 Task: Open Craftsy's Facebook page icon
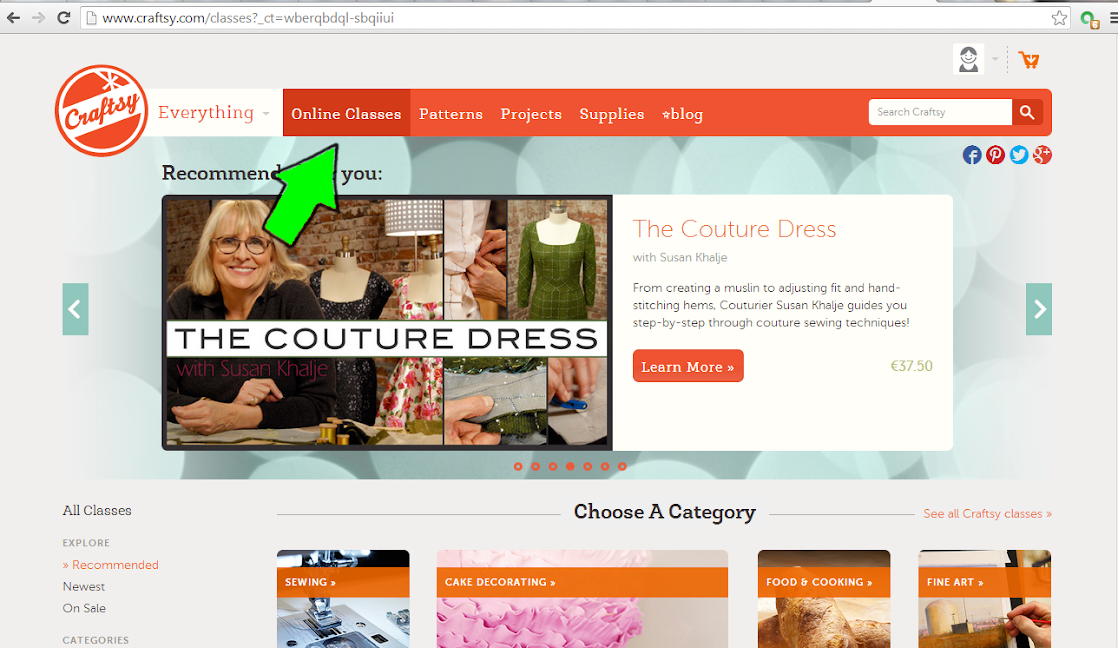pos(972,155)
